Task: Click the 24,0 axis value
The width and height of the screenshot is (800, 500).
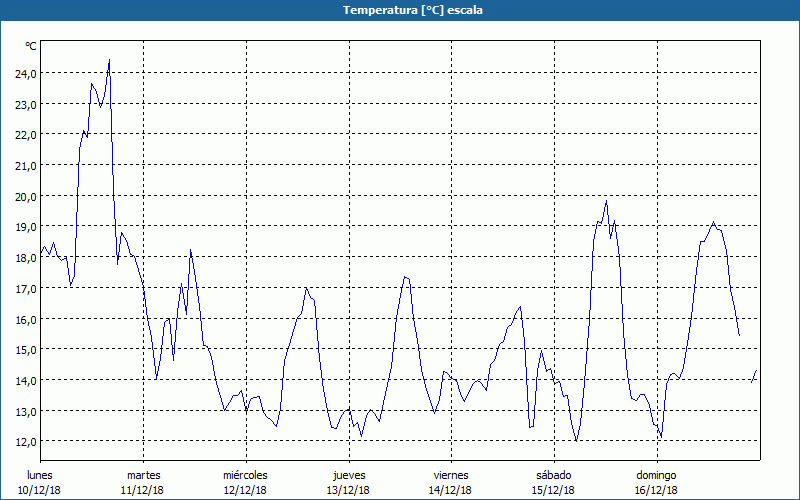Action: point(26,73)
